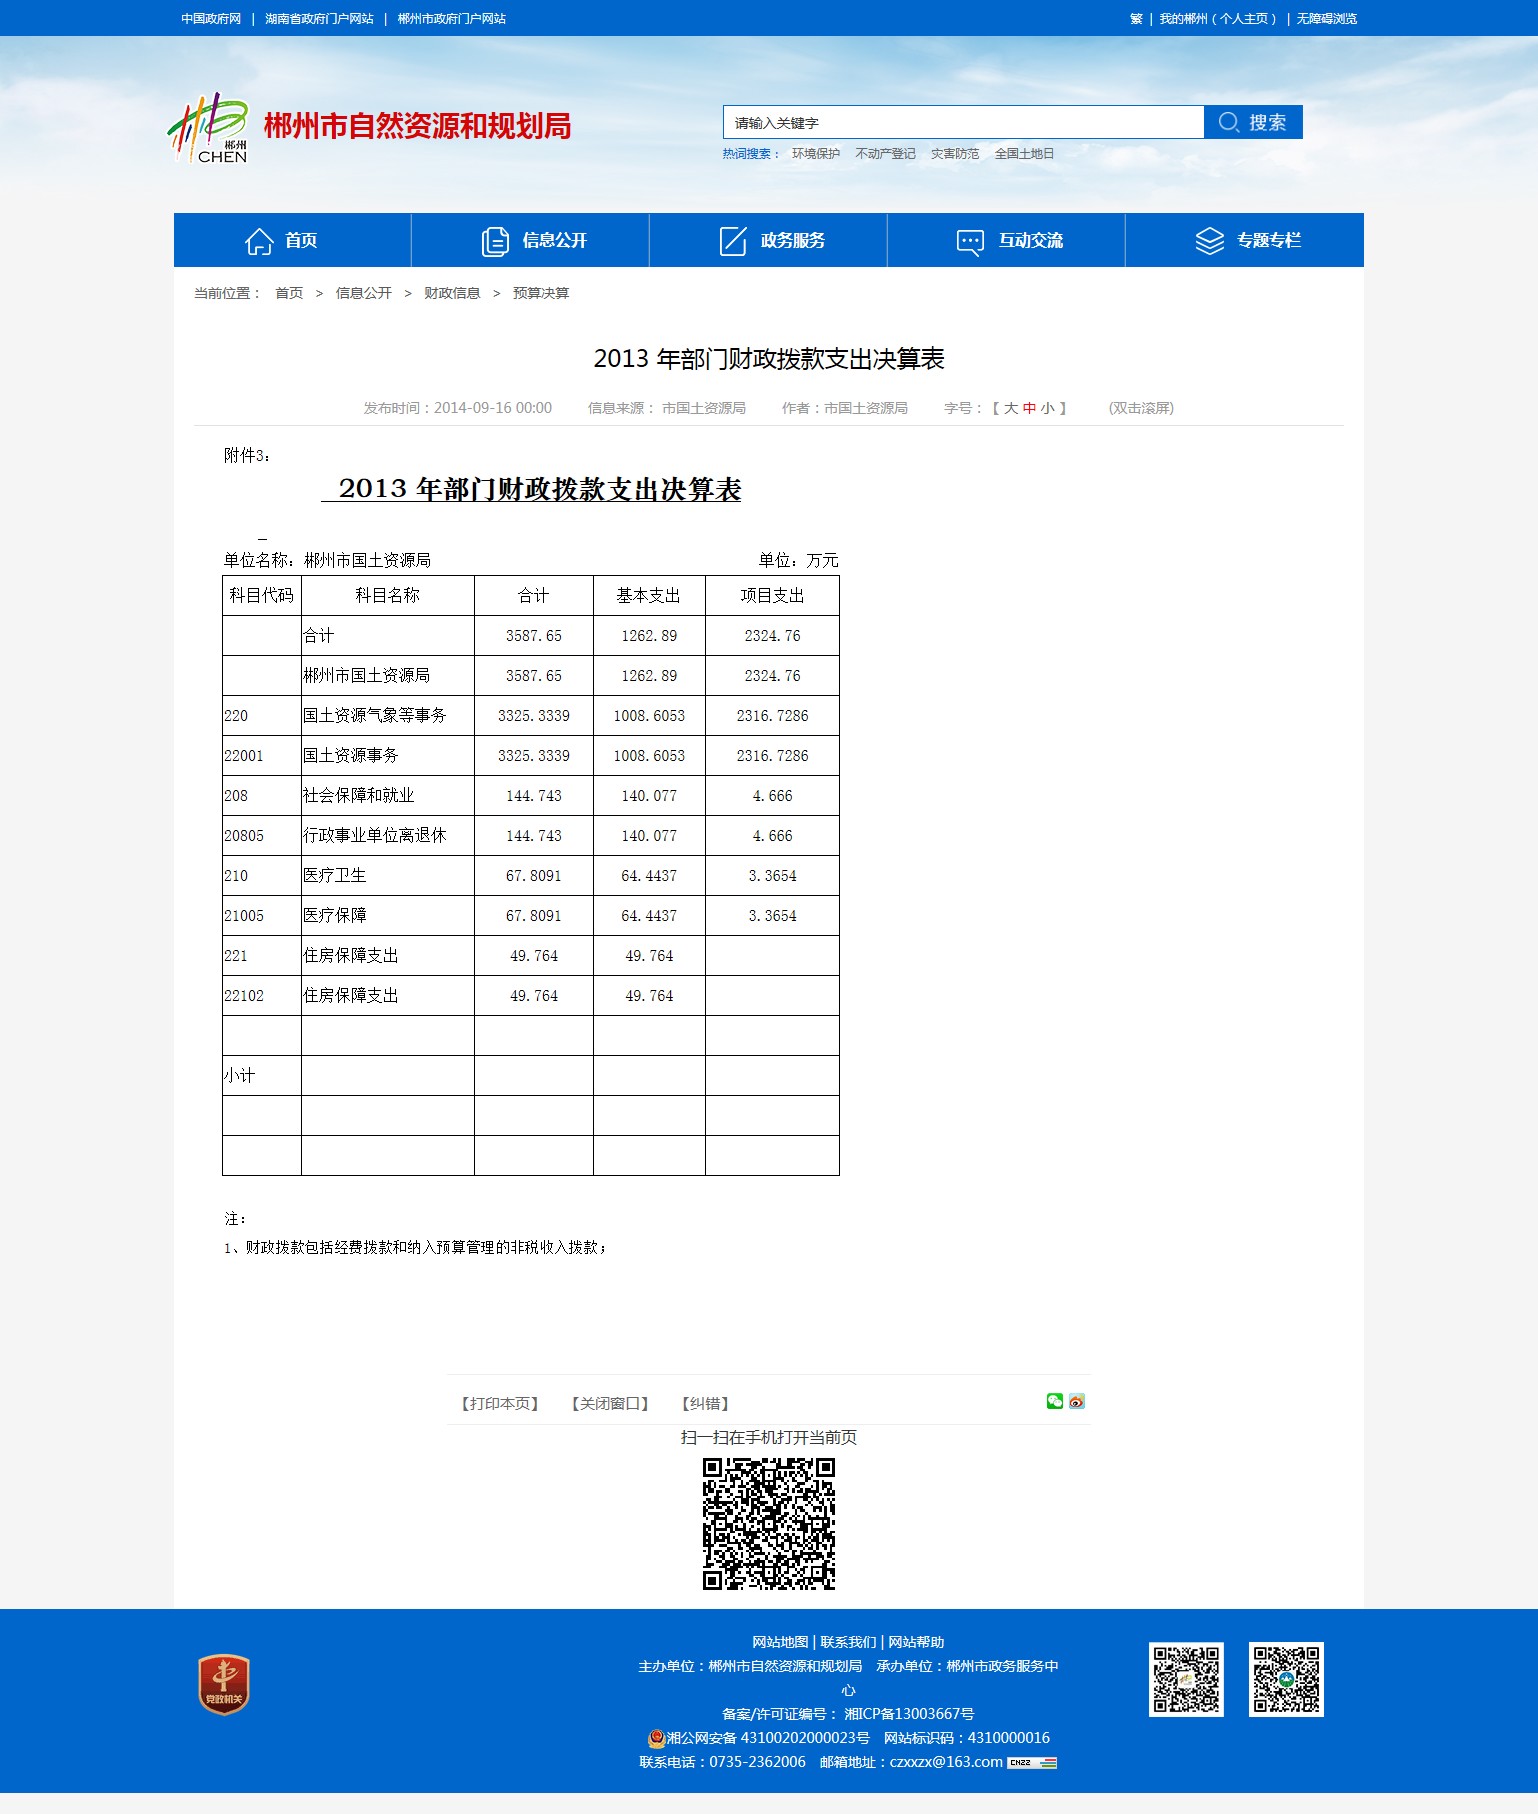Click 打印本页 print link
The image size is (1538, 1814).
(x=500, y=1404)
